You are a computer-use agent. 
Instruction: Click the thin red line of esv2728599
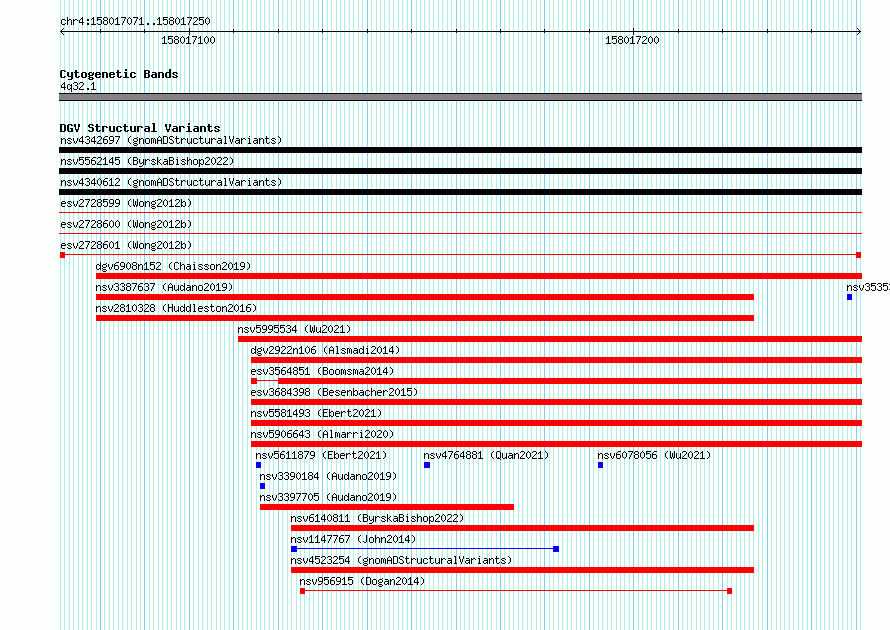tap(460, 213)
